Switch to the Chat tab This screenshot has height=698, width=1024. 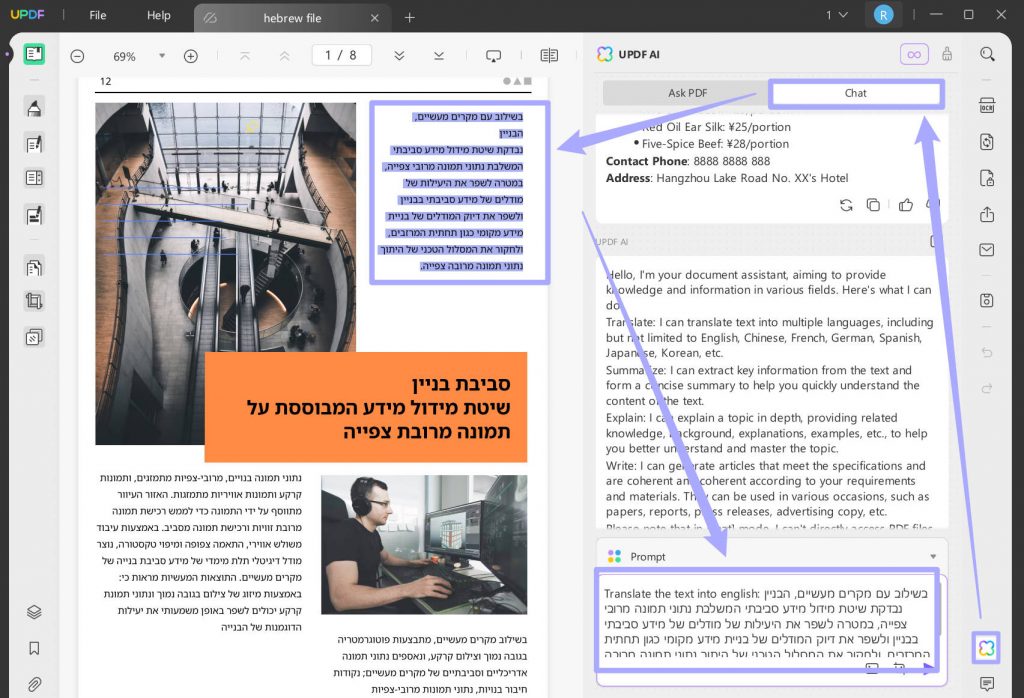[855, 92]
